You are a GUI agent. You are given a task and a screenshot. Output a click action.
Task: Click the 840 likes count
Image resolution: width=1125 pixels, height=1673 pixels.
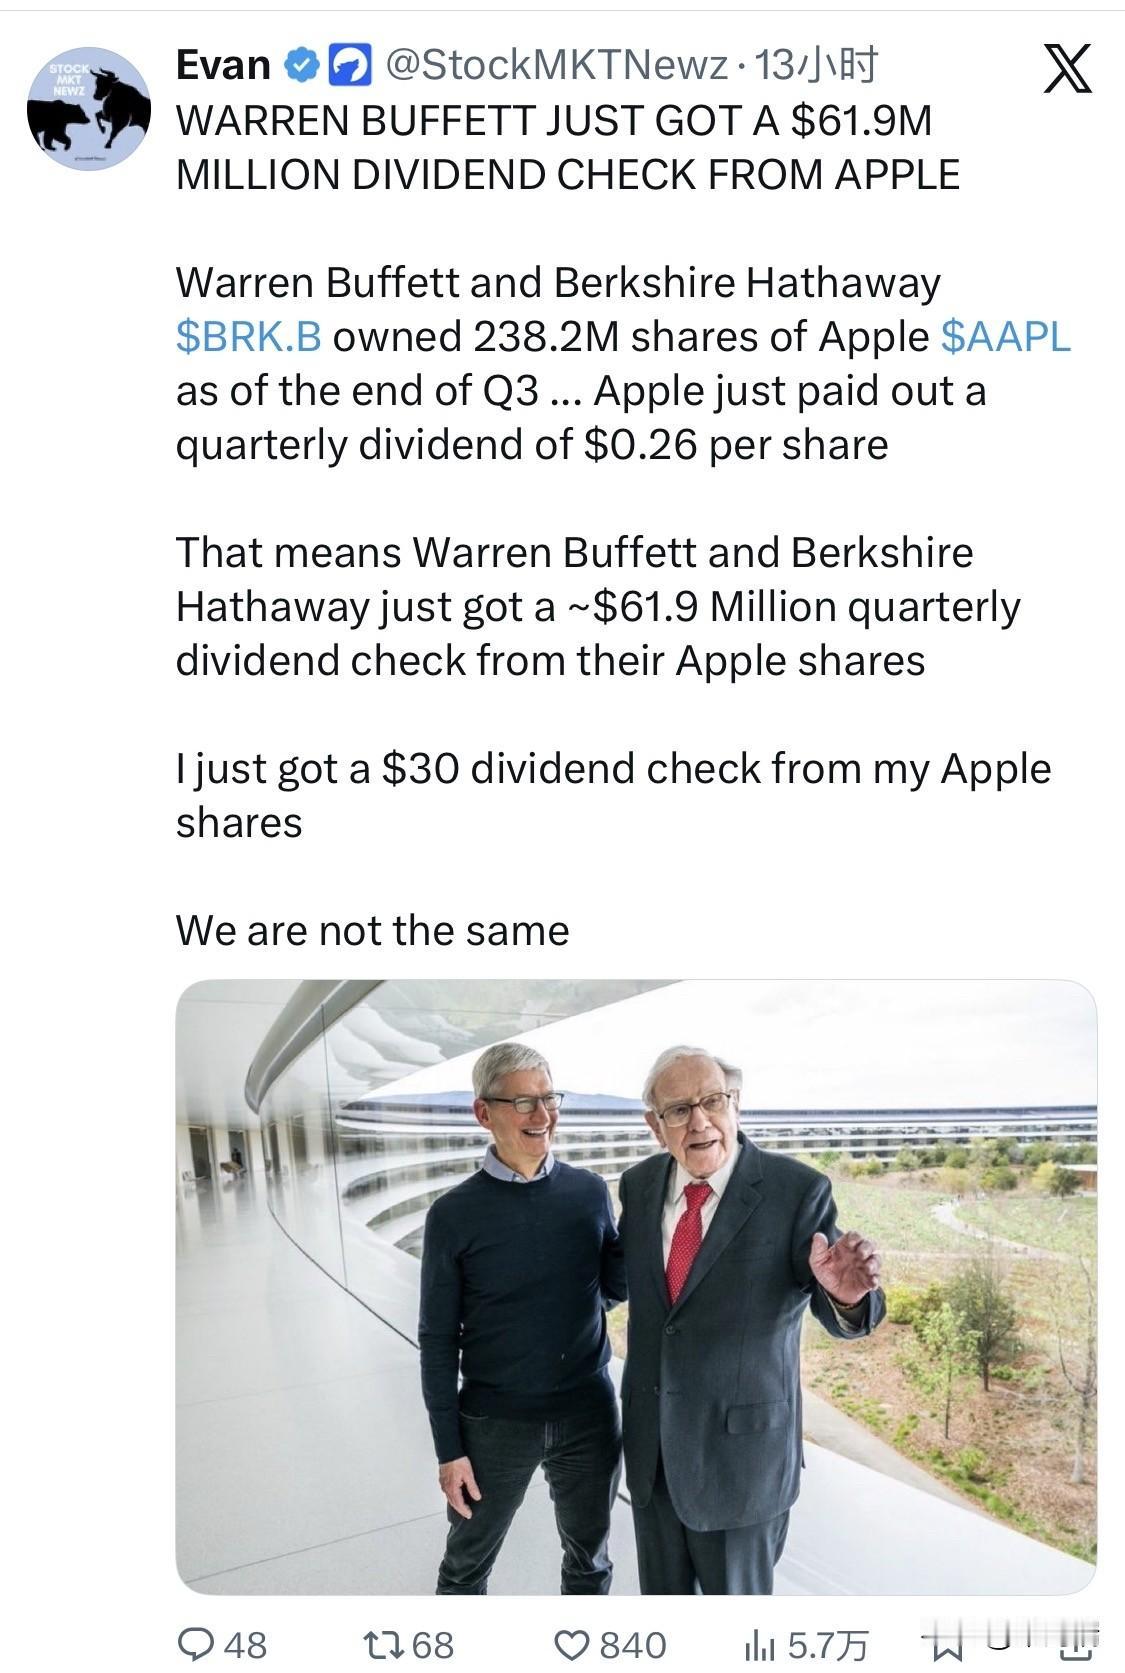pyautogui.click(x=632, y=1645)
